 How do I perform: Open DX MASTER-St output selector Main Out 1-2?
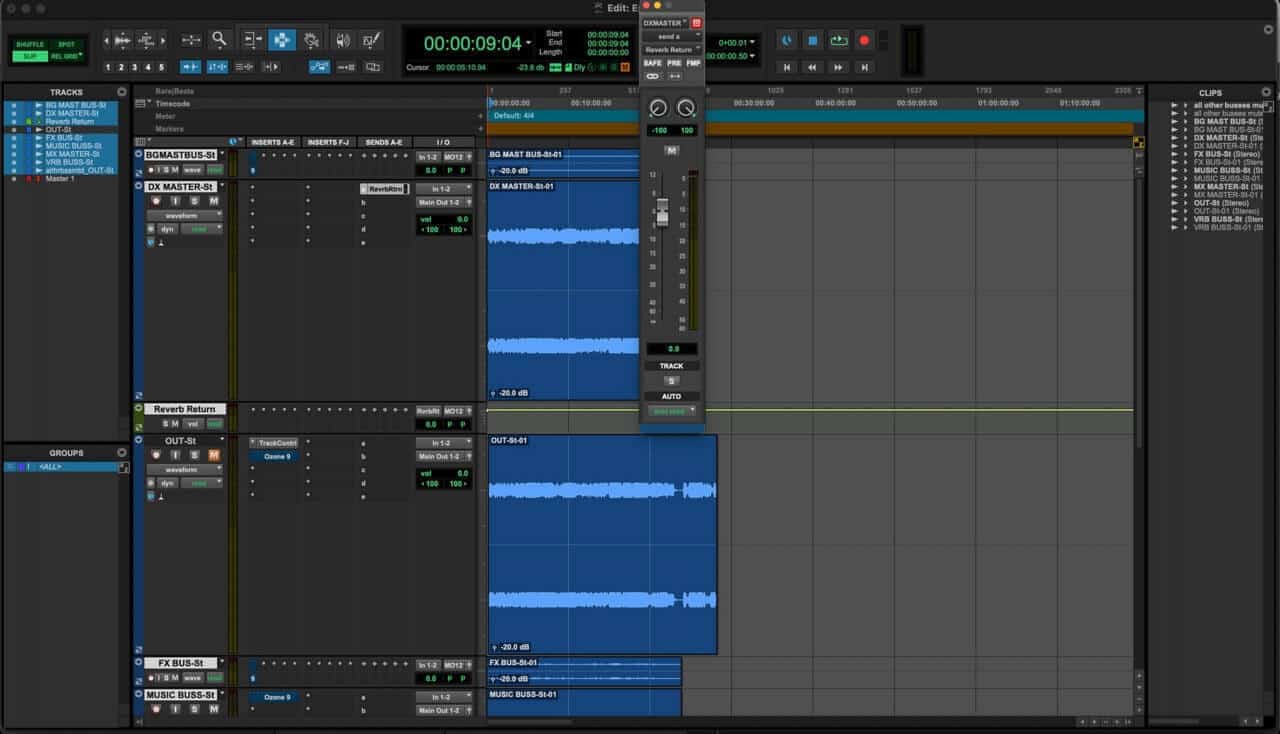point(444,202)
